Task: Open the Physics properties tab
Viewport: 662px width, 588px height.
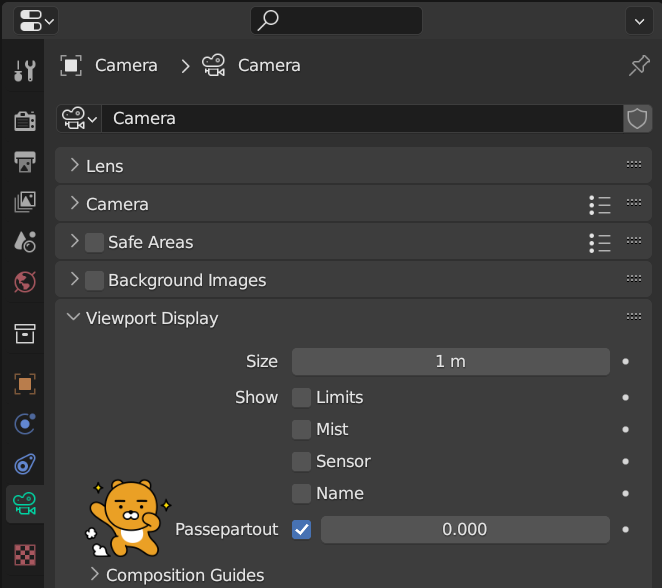Action: pos(25,424)
